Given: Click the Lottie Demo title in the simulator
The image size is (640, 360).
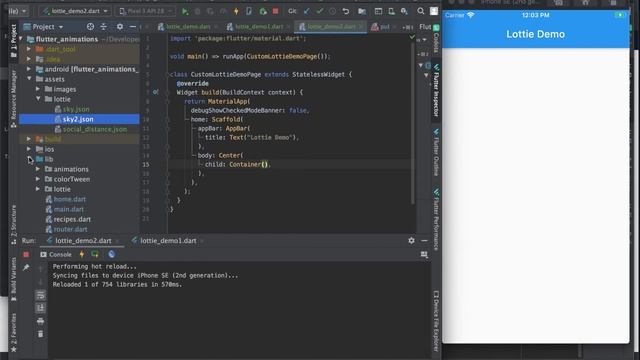Looking at the screenshot, I should coord(536,34).
